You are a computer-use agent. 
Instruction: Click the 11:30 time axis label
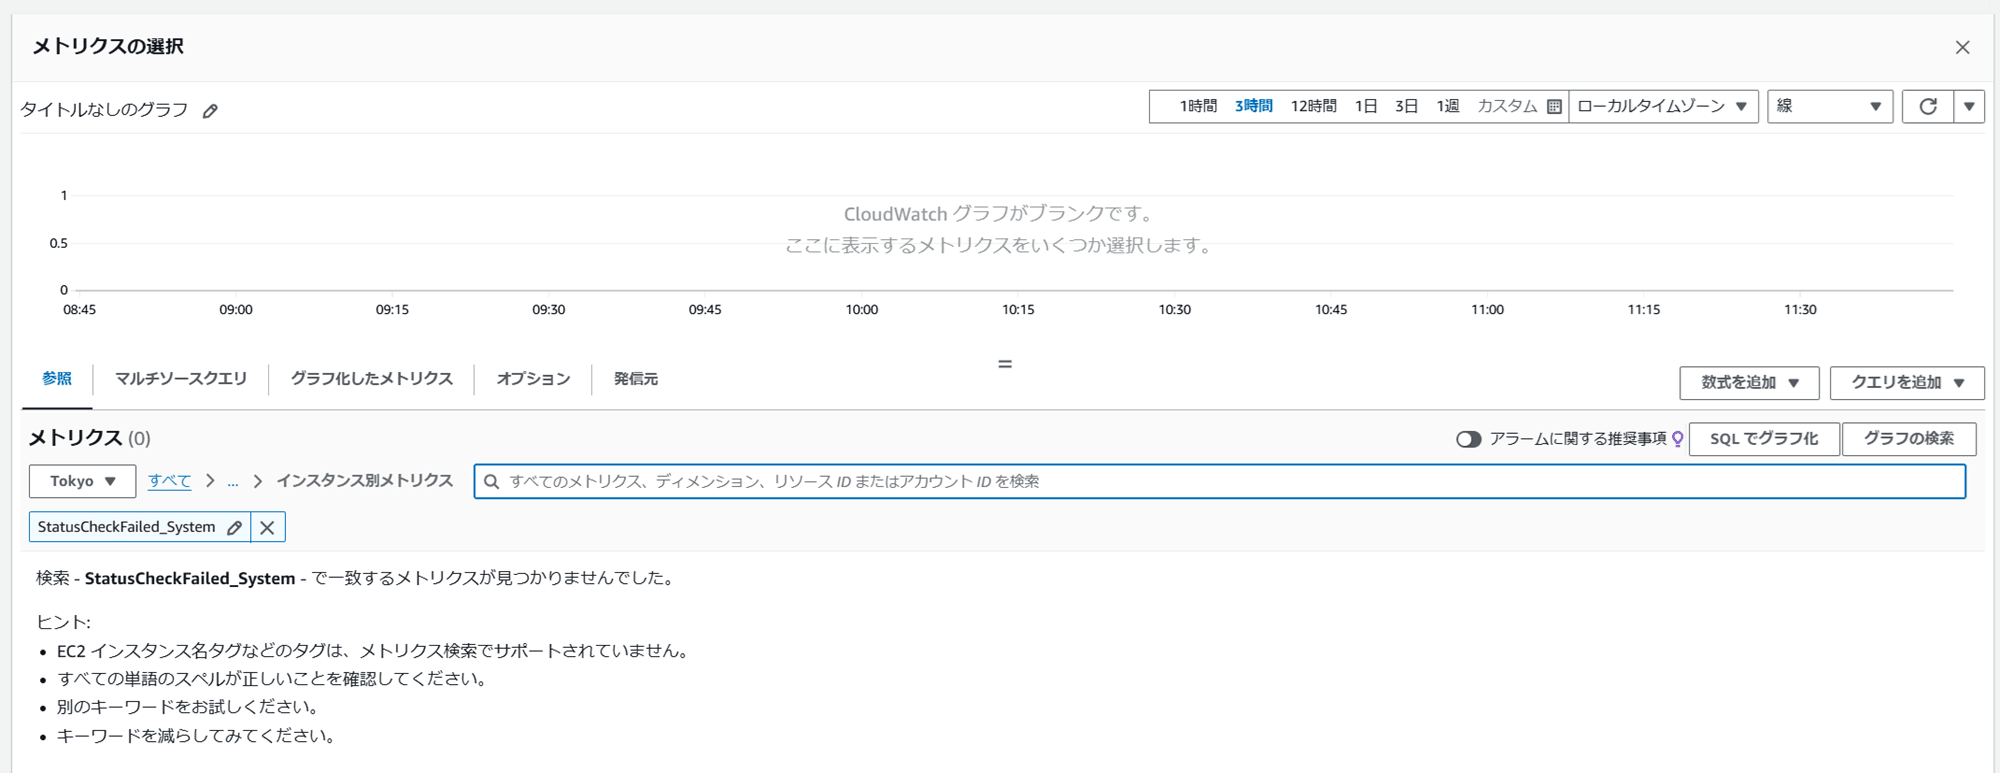pyautogui.click(x=1800, y=310)
